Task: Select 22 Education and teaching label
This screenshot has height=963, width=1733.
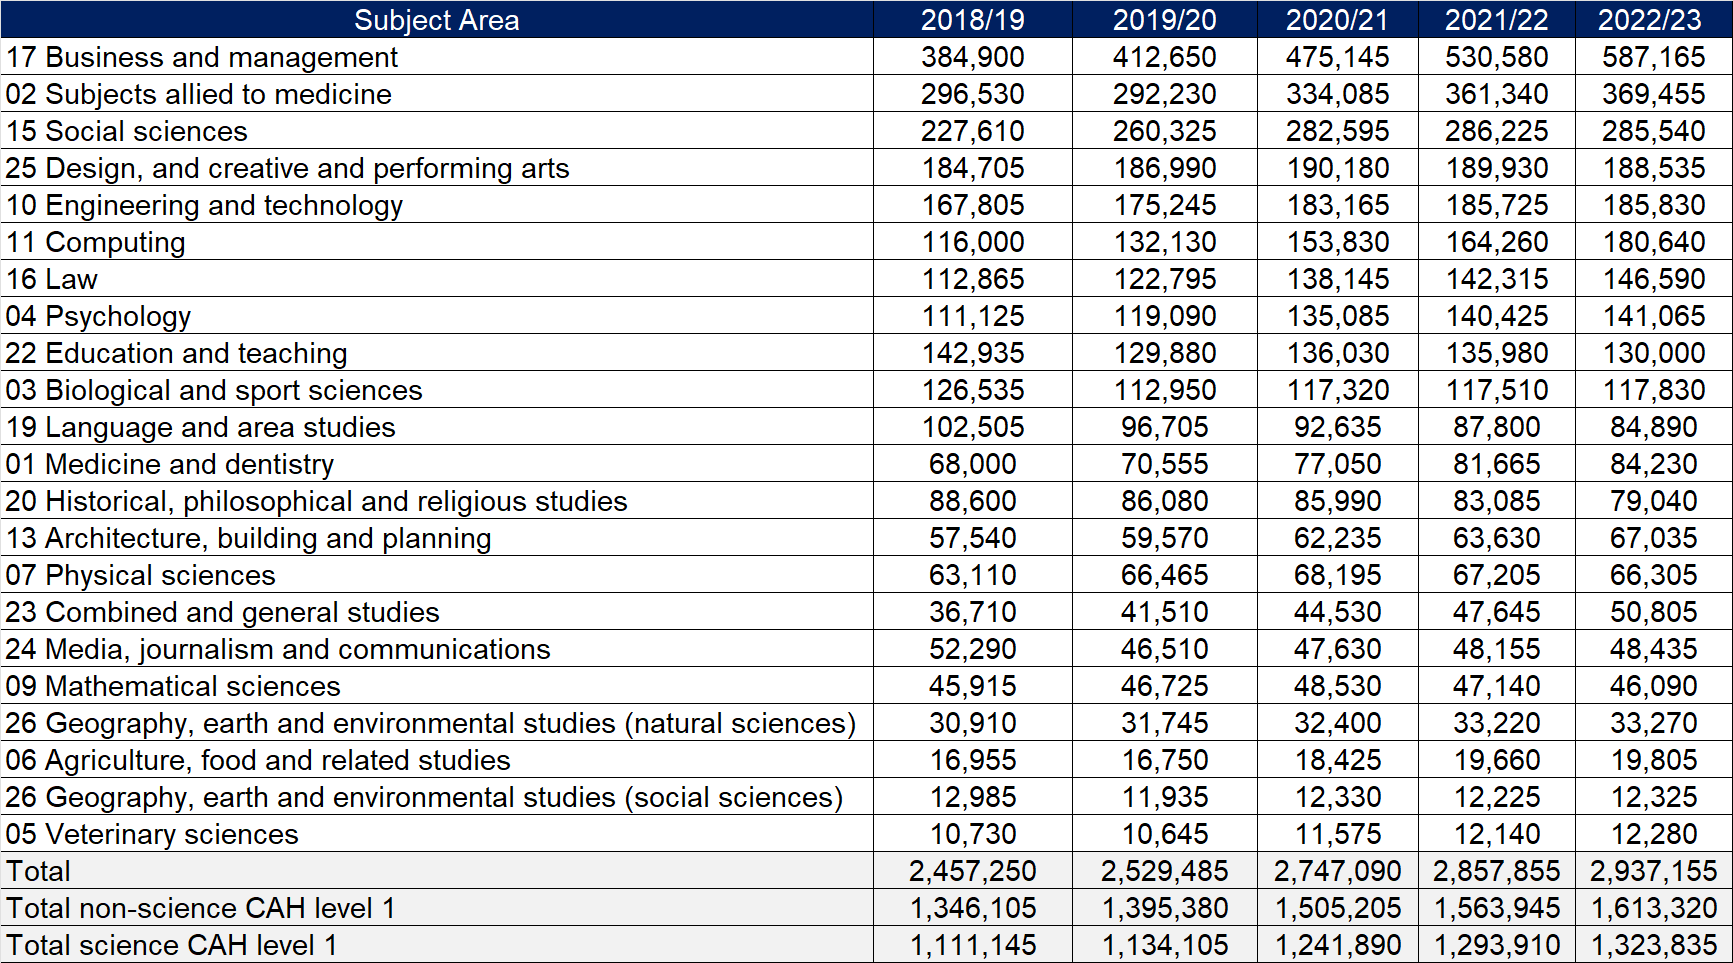Action: [x=177, y=353]
